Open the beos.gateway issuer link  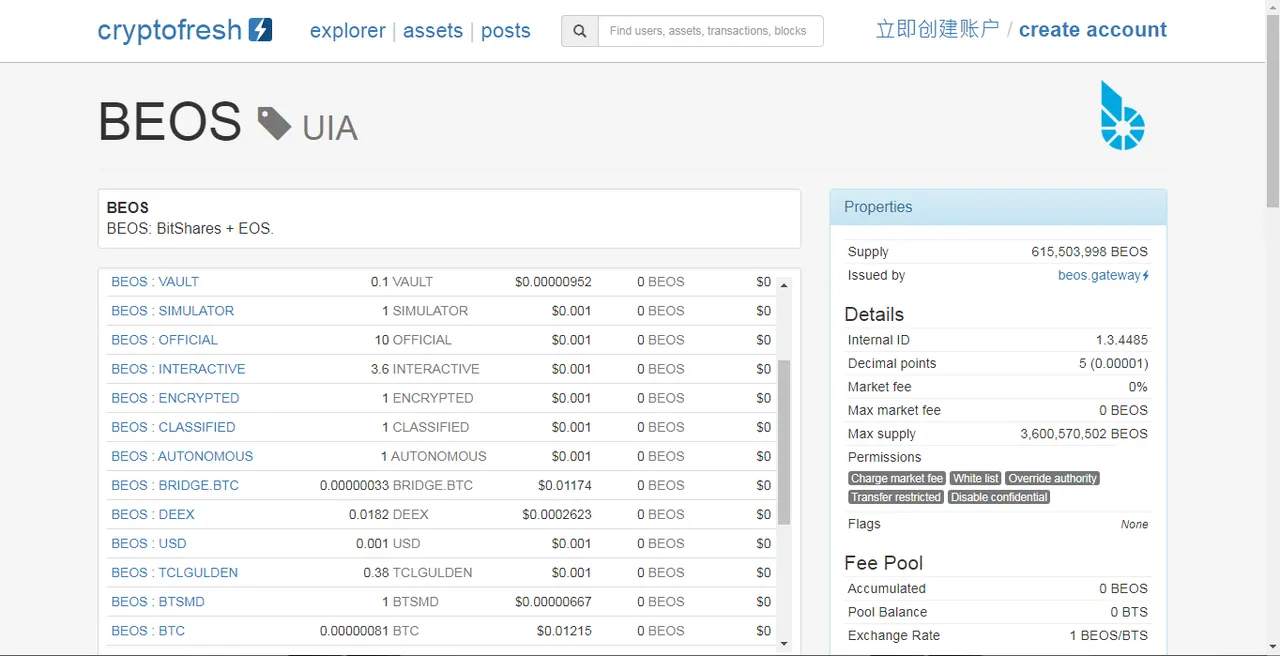tap(1099, 276)
